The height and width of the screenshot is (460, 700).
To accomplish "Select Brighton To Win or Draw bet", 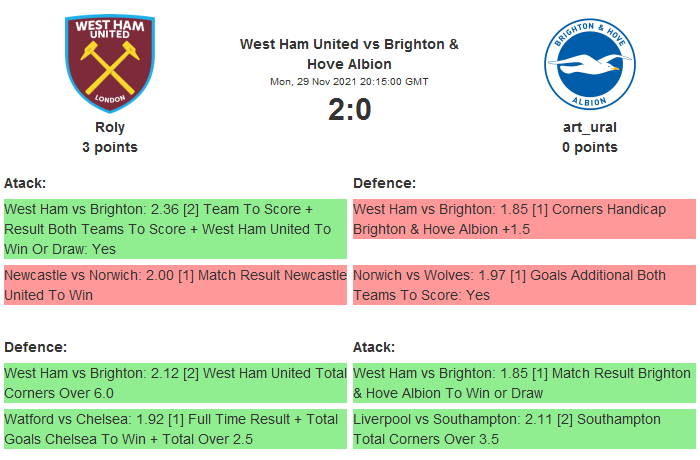I will (x=523, y=382).
